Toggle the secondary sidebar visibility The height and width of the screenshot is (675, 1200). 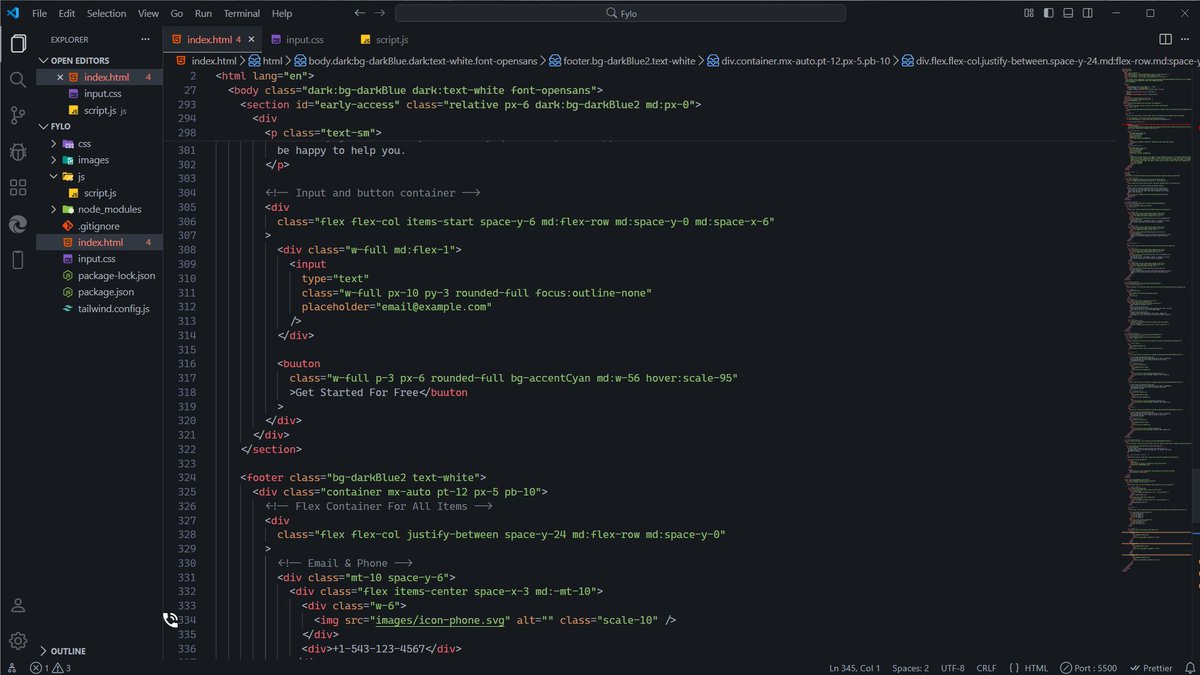pos(1086,13)
